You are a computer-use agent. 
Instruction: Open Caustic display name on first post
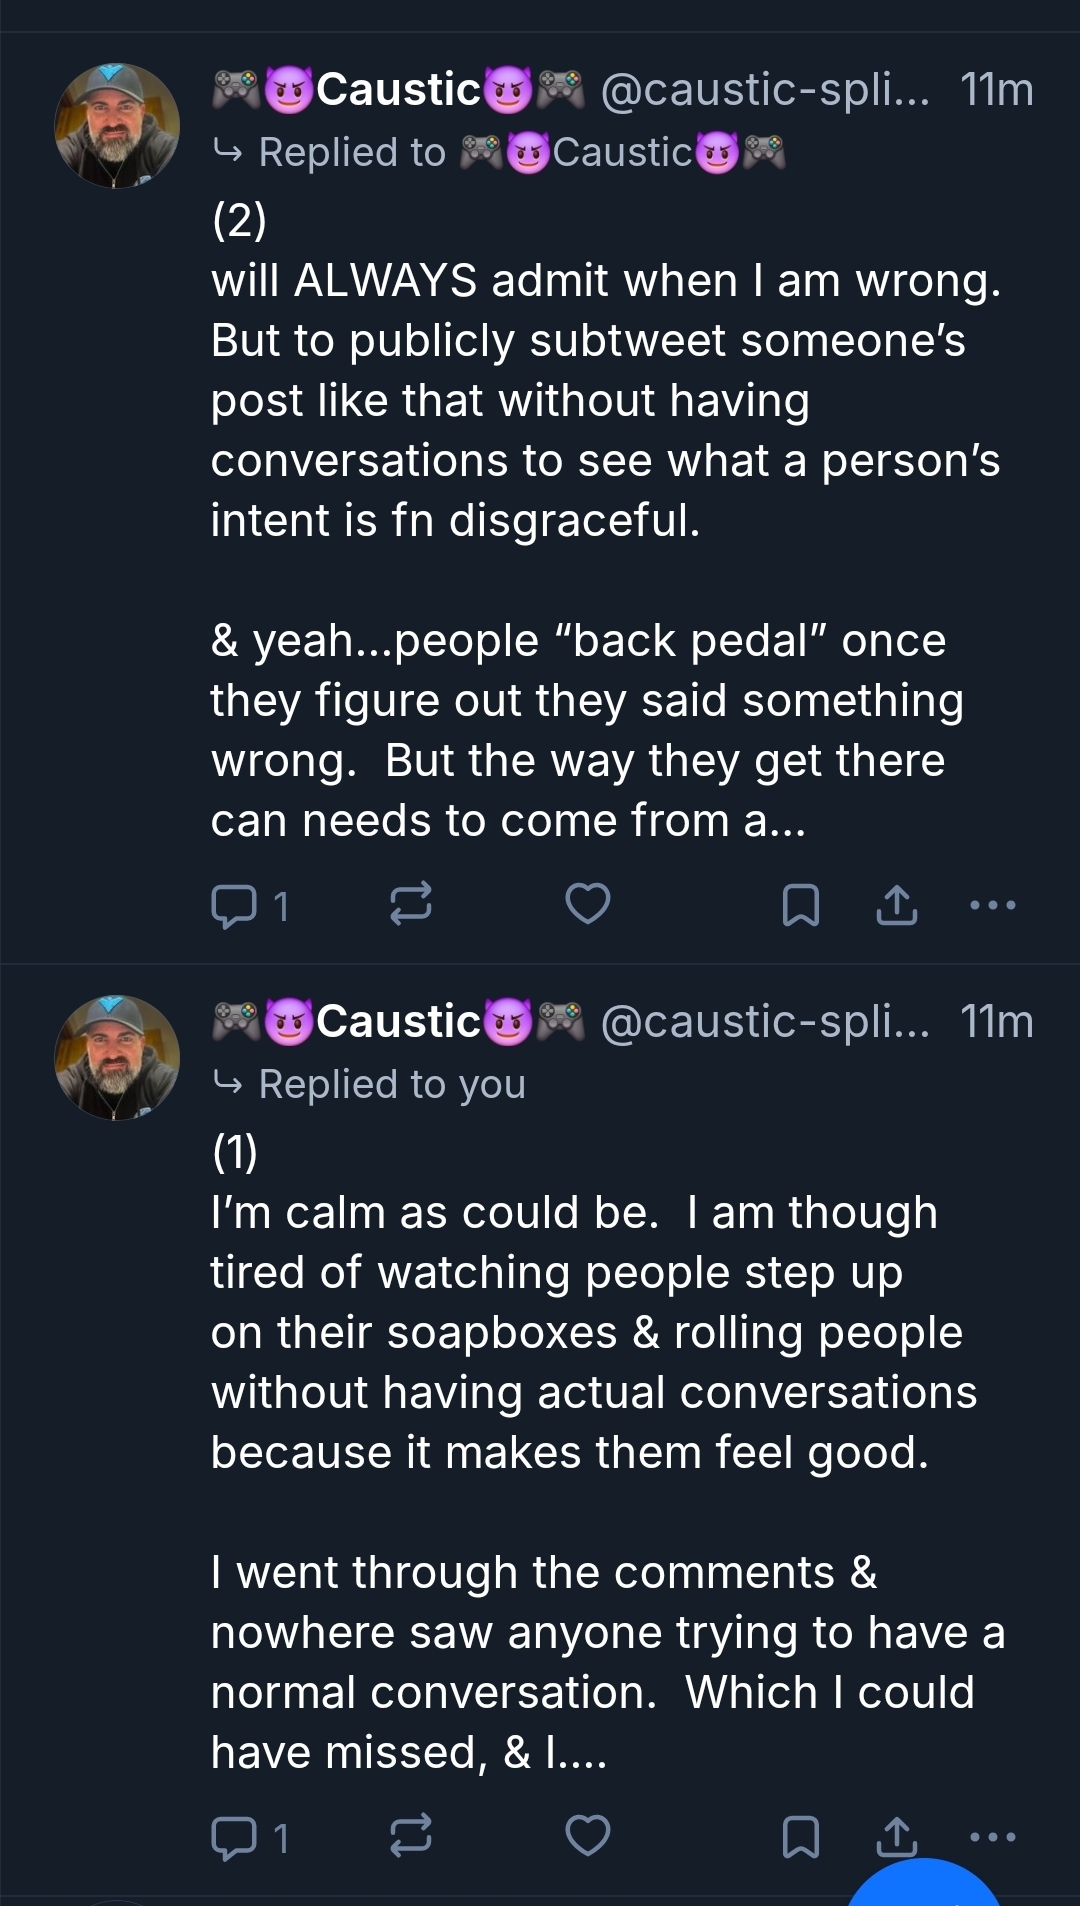pyautogui.click(x=399, y=90)
